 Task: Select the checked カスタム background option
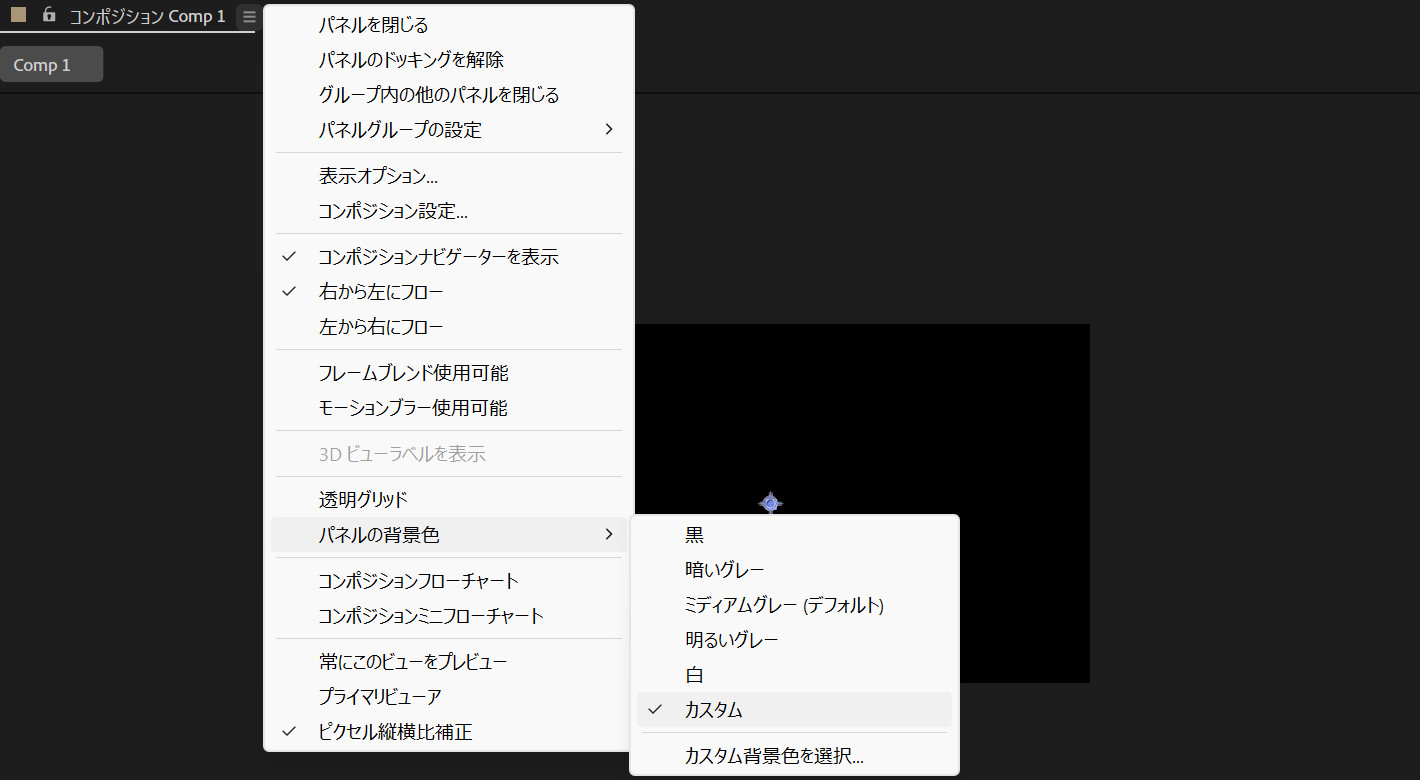click(794, 710)
